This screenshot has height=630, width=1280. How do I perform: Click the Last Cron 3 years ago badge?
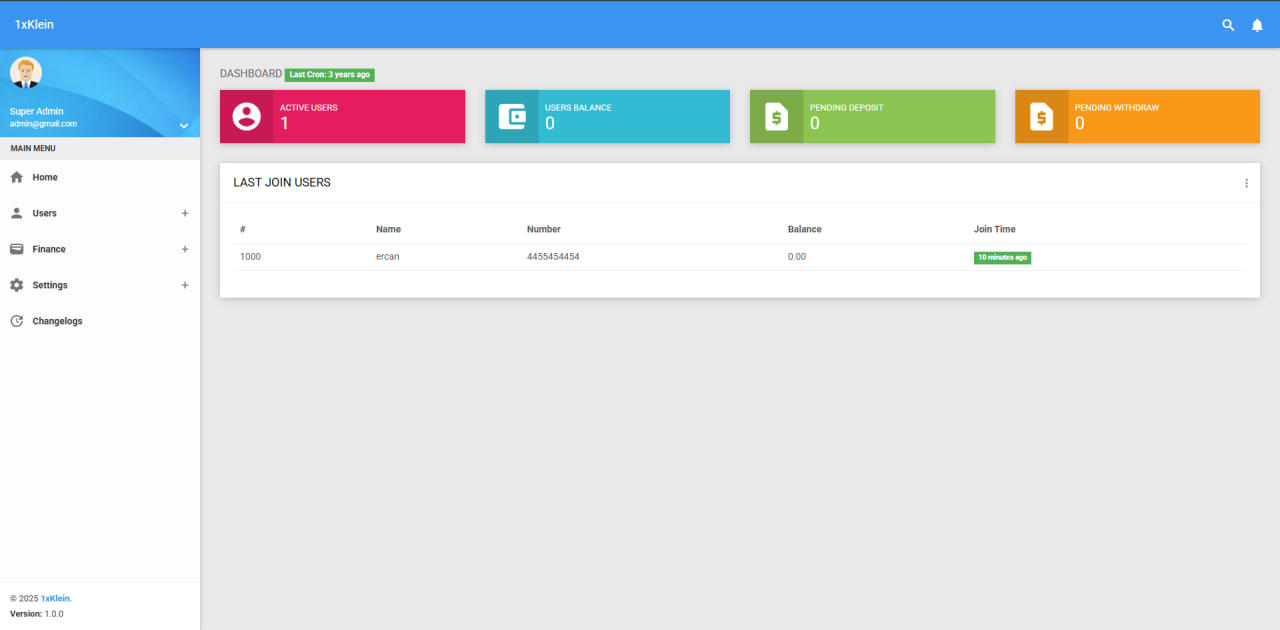tap(330, 75)
